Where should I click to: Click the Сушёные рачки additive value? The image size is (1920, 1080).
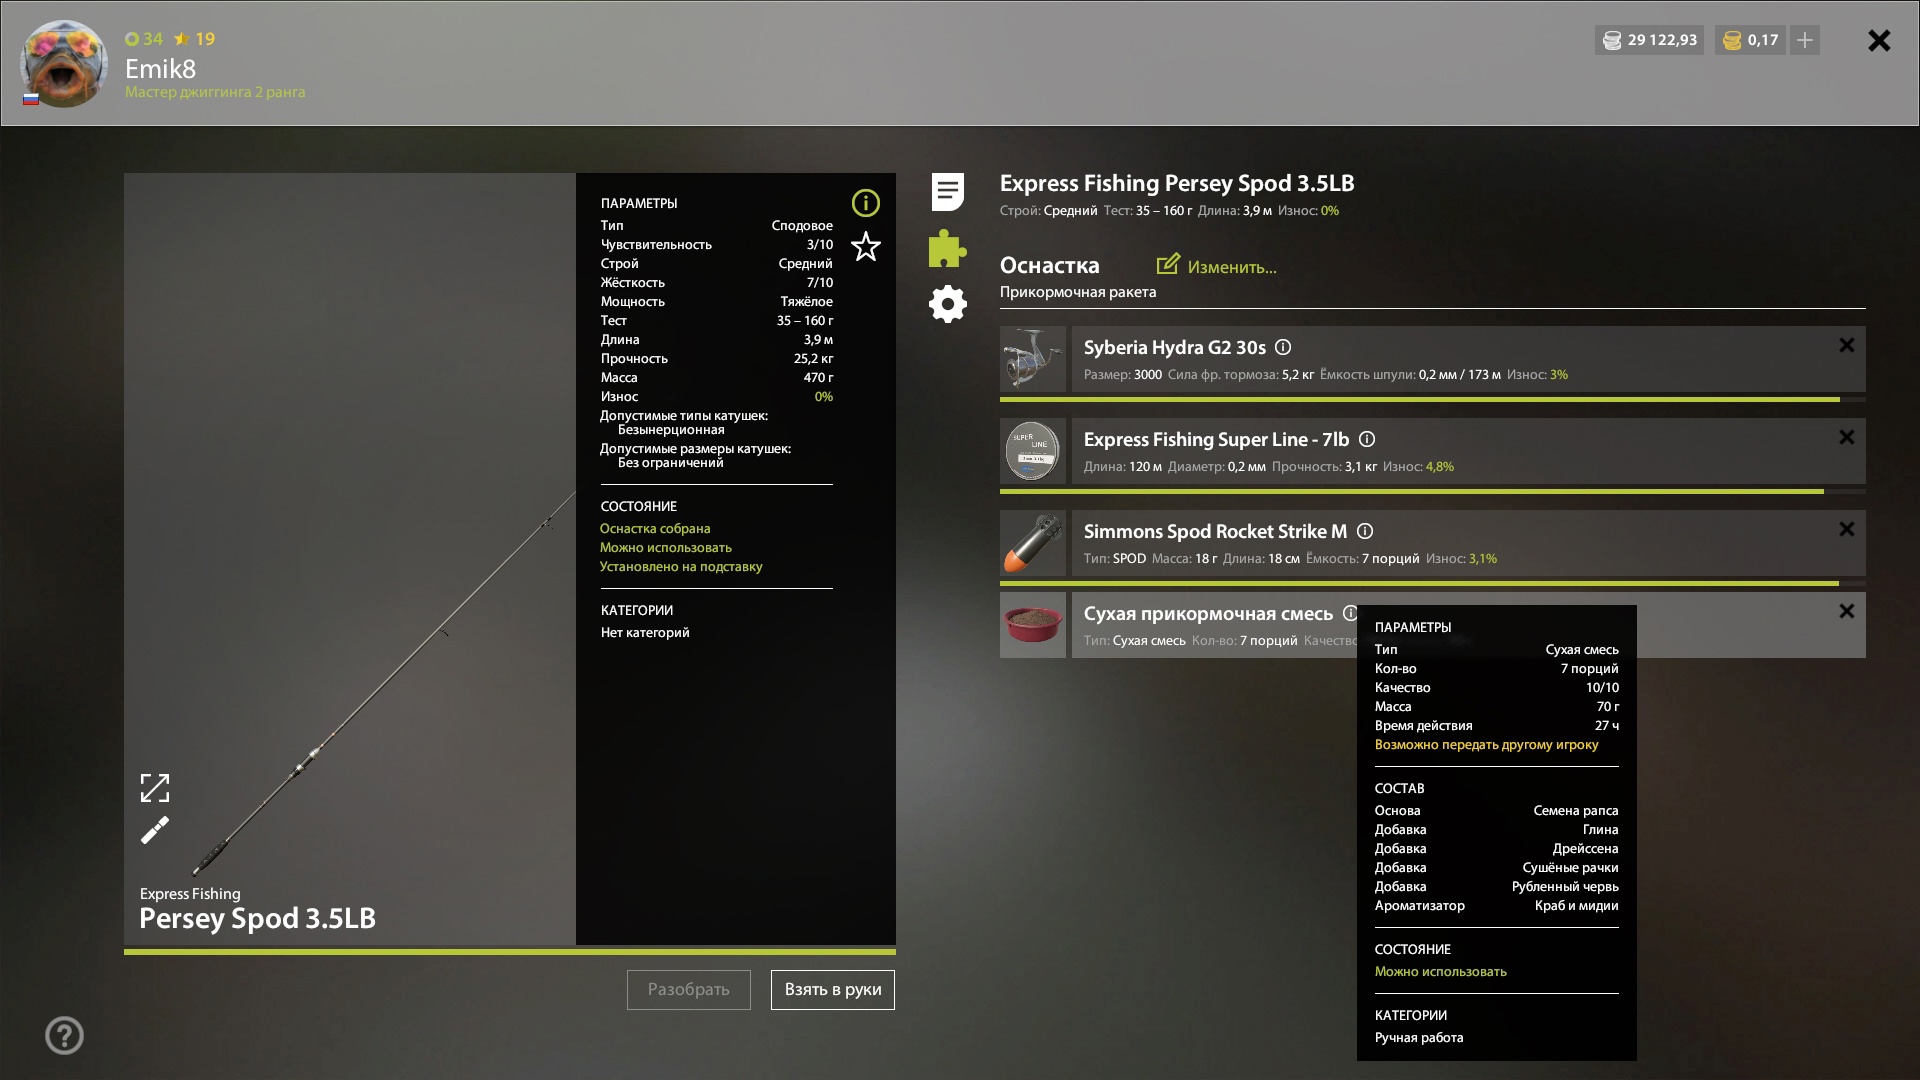pos(1570,868)
